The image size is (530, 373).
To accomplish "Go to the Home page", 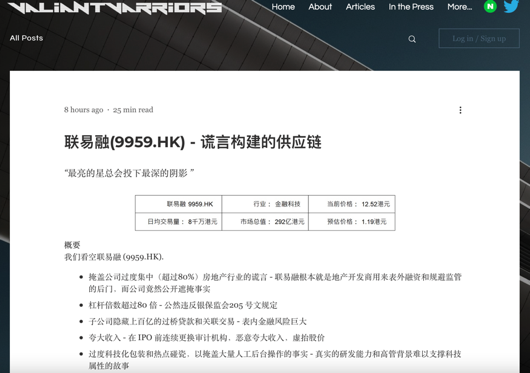I will pos(283,7).
